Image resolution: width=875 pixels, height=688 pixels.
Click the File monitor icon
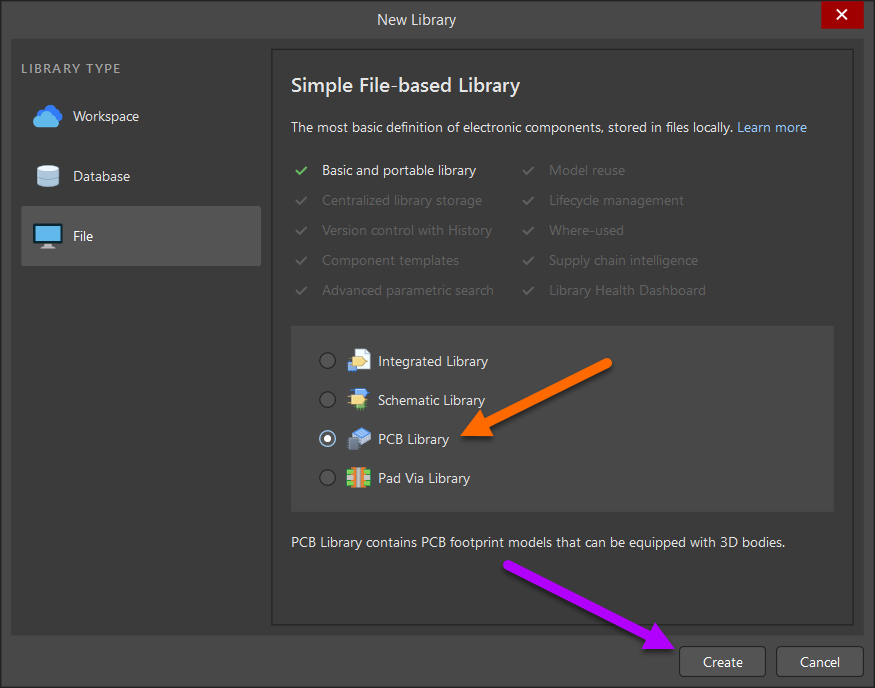pyautogui.click(x=47, y=237)
